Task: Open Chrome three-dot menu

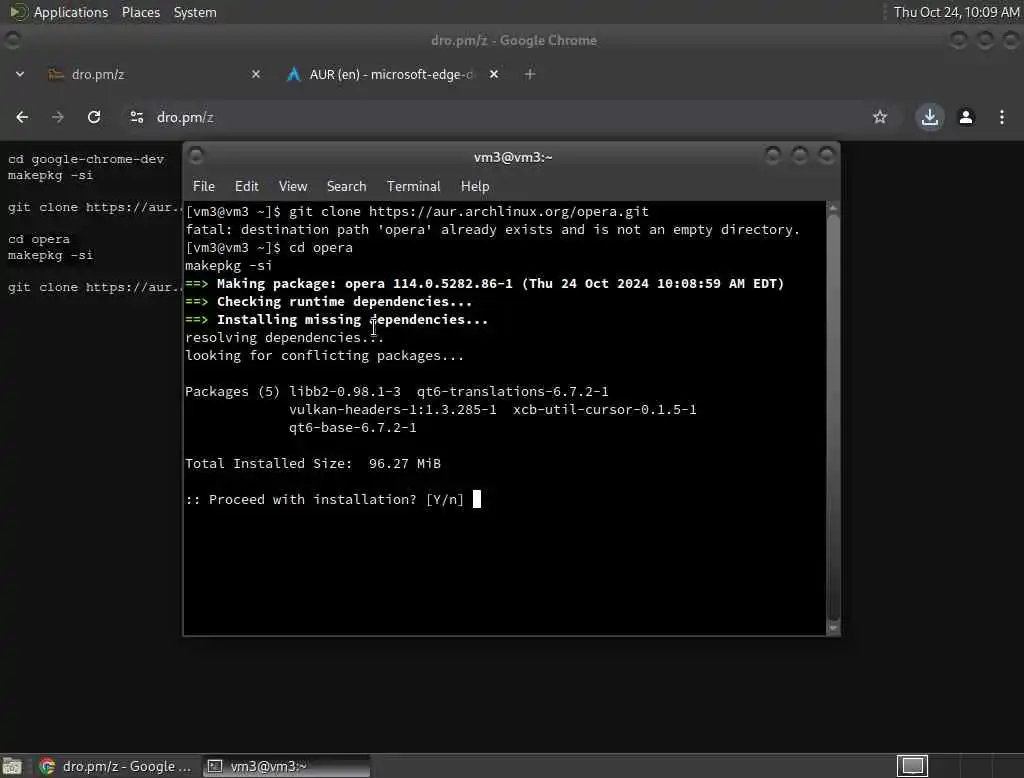Action: pyautogui.click(x=1002, y=117)
